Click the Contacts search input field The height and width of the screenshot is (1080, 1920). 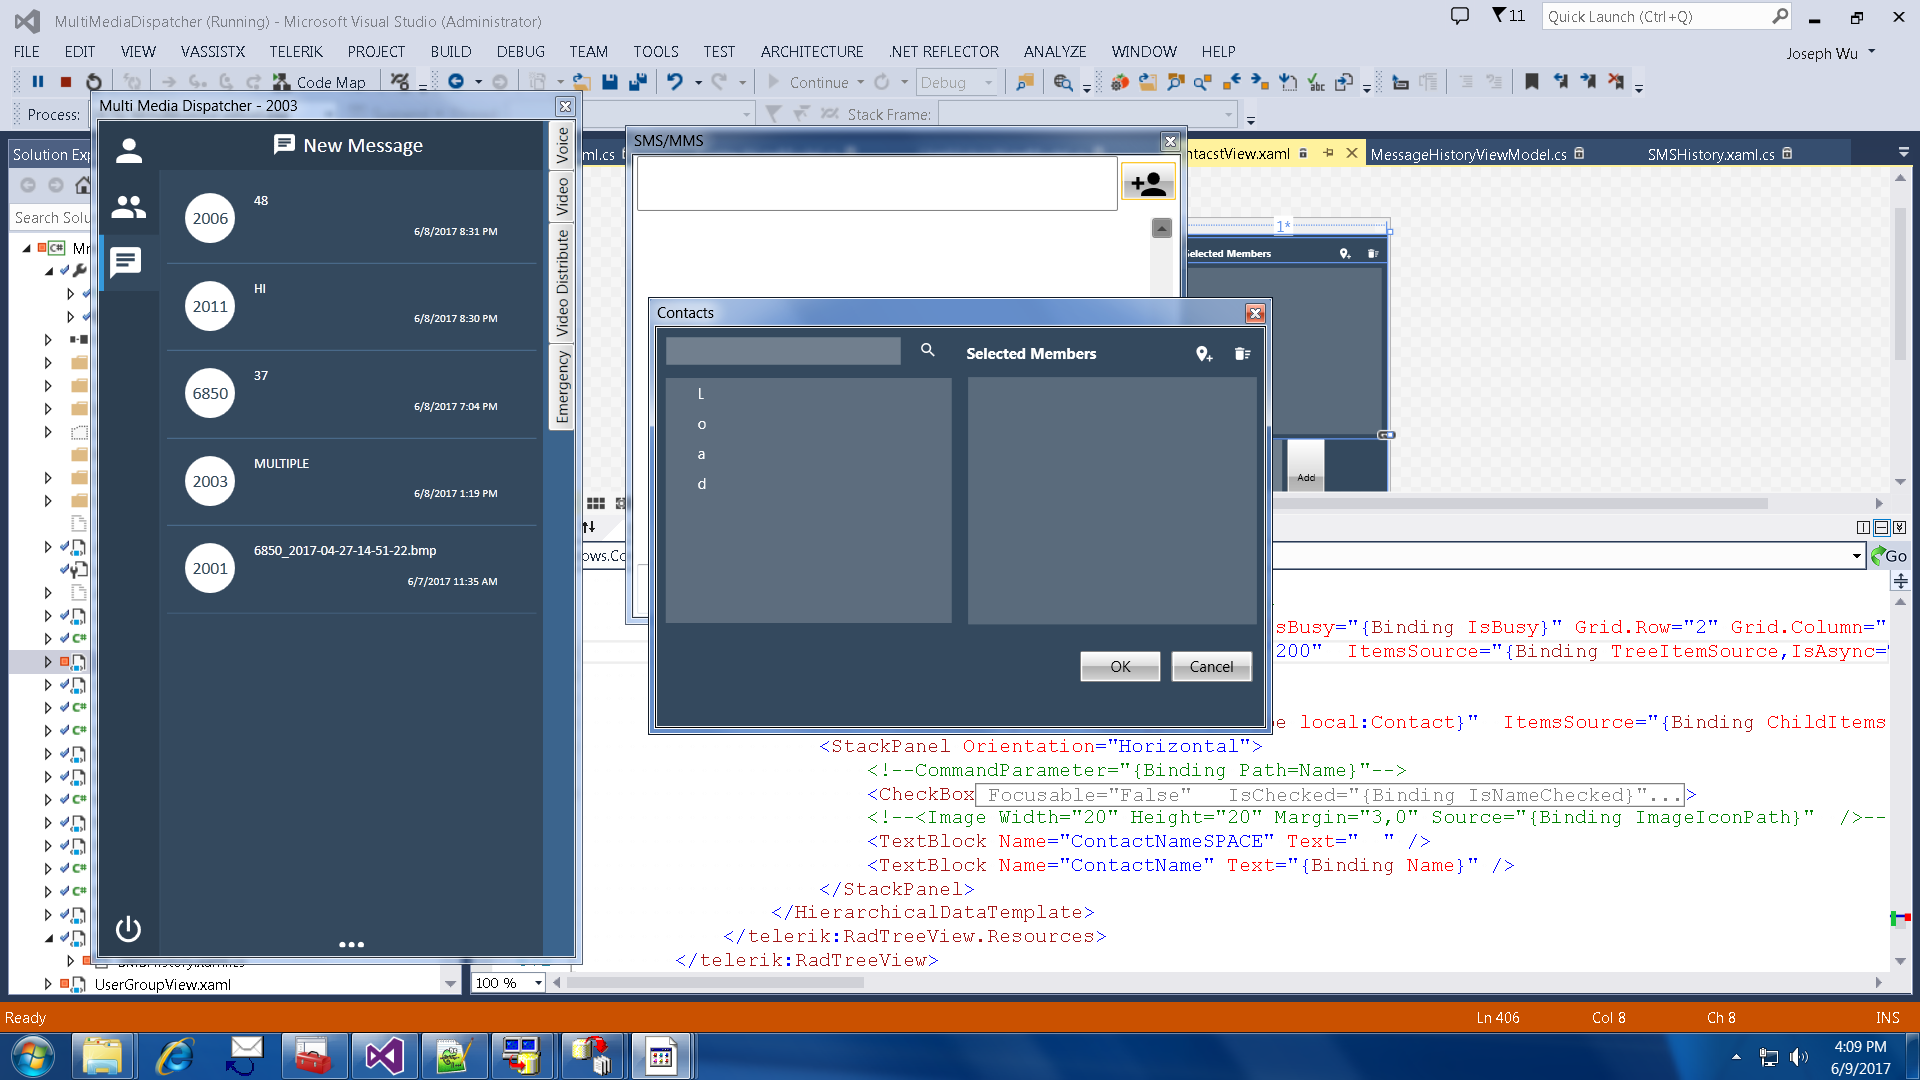point(783,351)
